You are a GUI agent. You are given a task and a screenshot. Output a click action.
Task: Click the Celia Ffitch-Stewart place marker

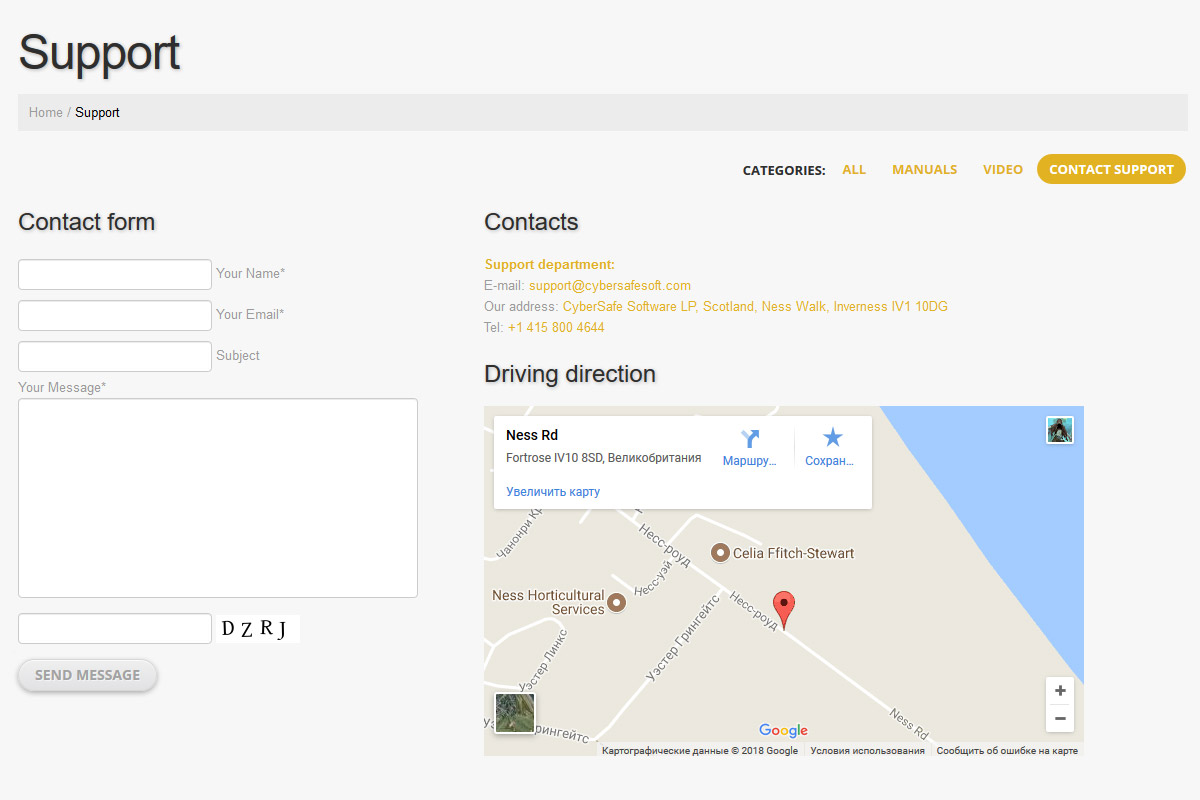(x=720, y=553)
